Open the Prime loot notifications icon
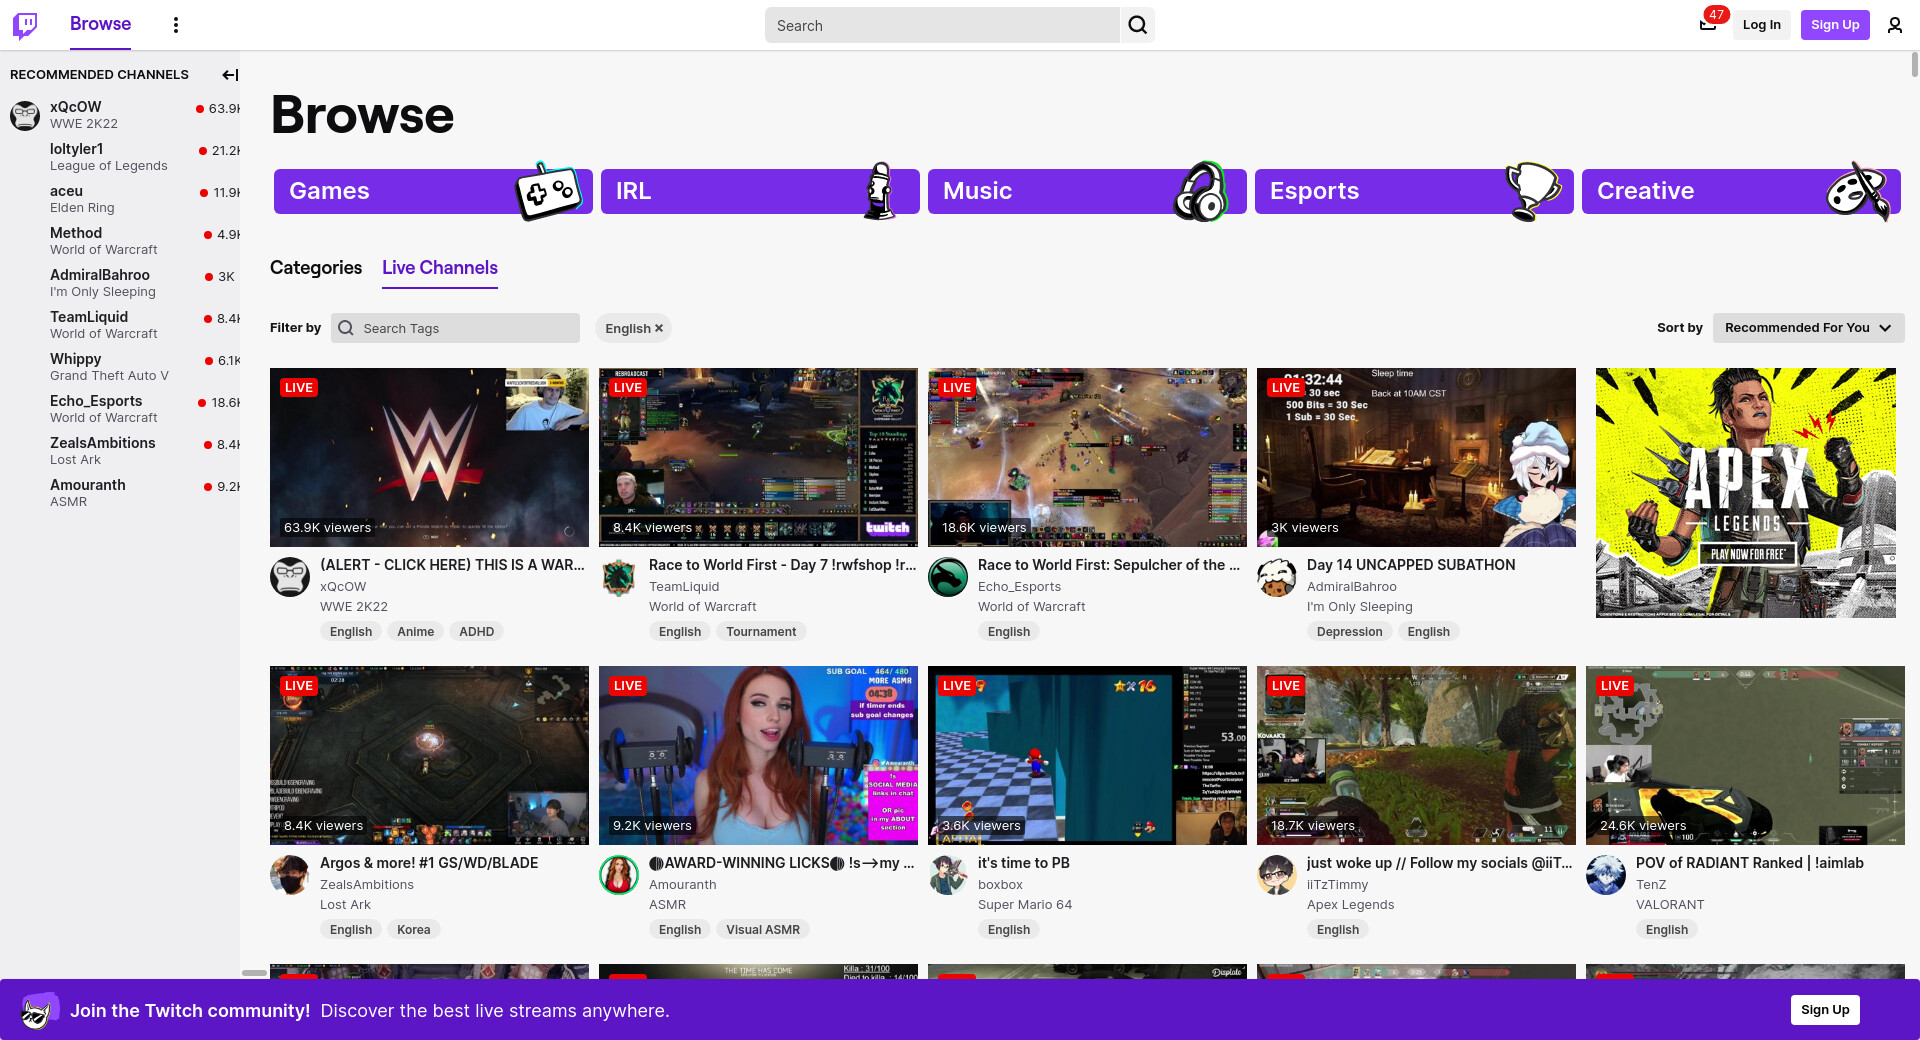Screen dimensions: 1920x1040 [x=1708, y=25]
